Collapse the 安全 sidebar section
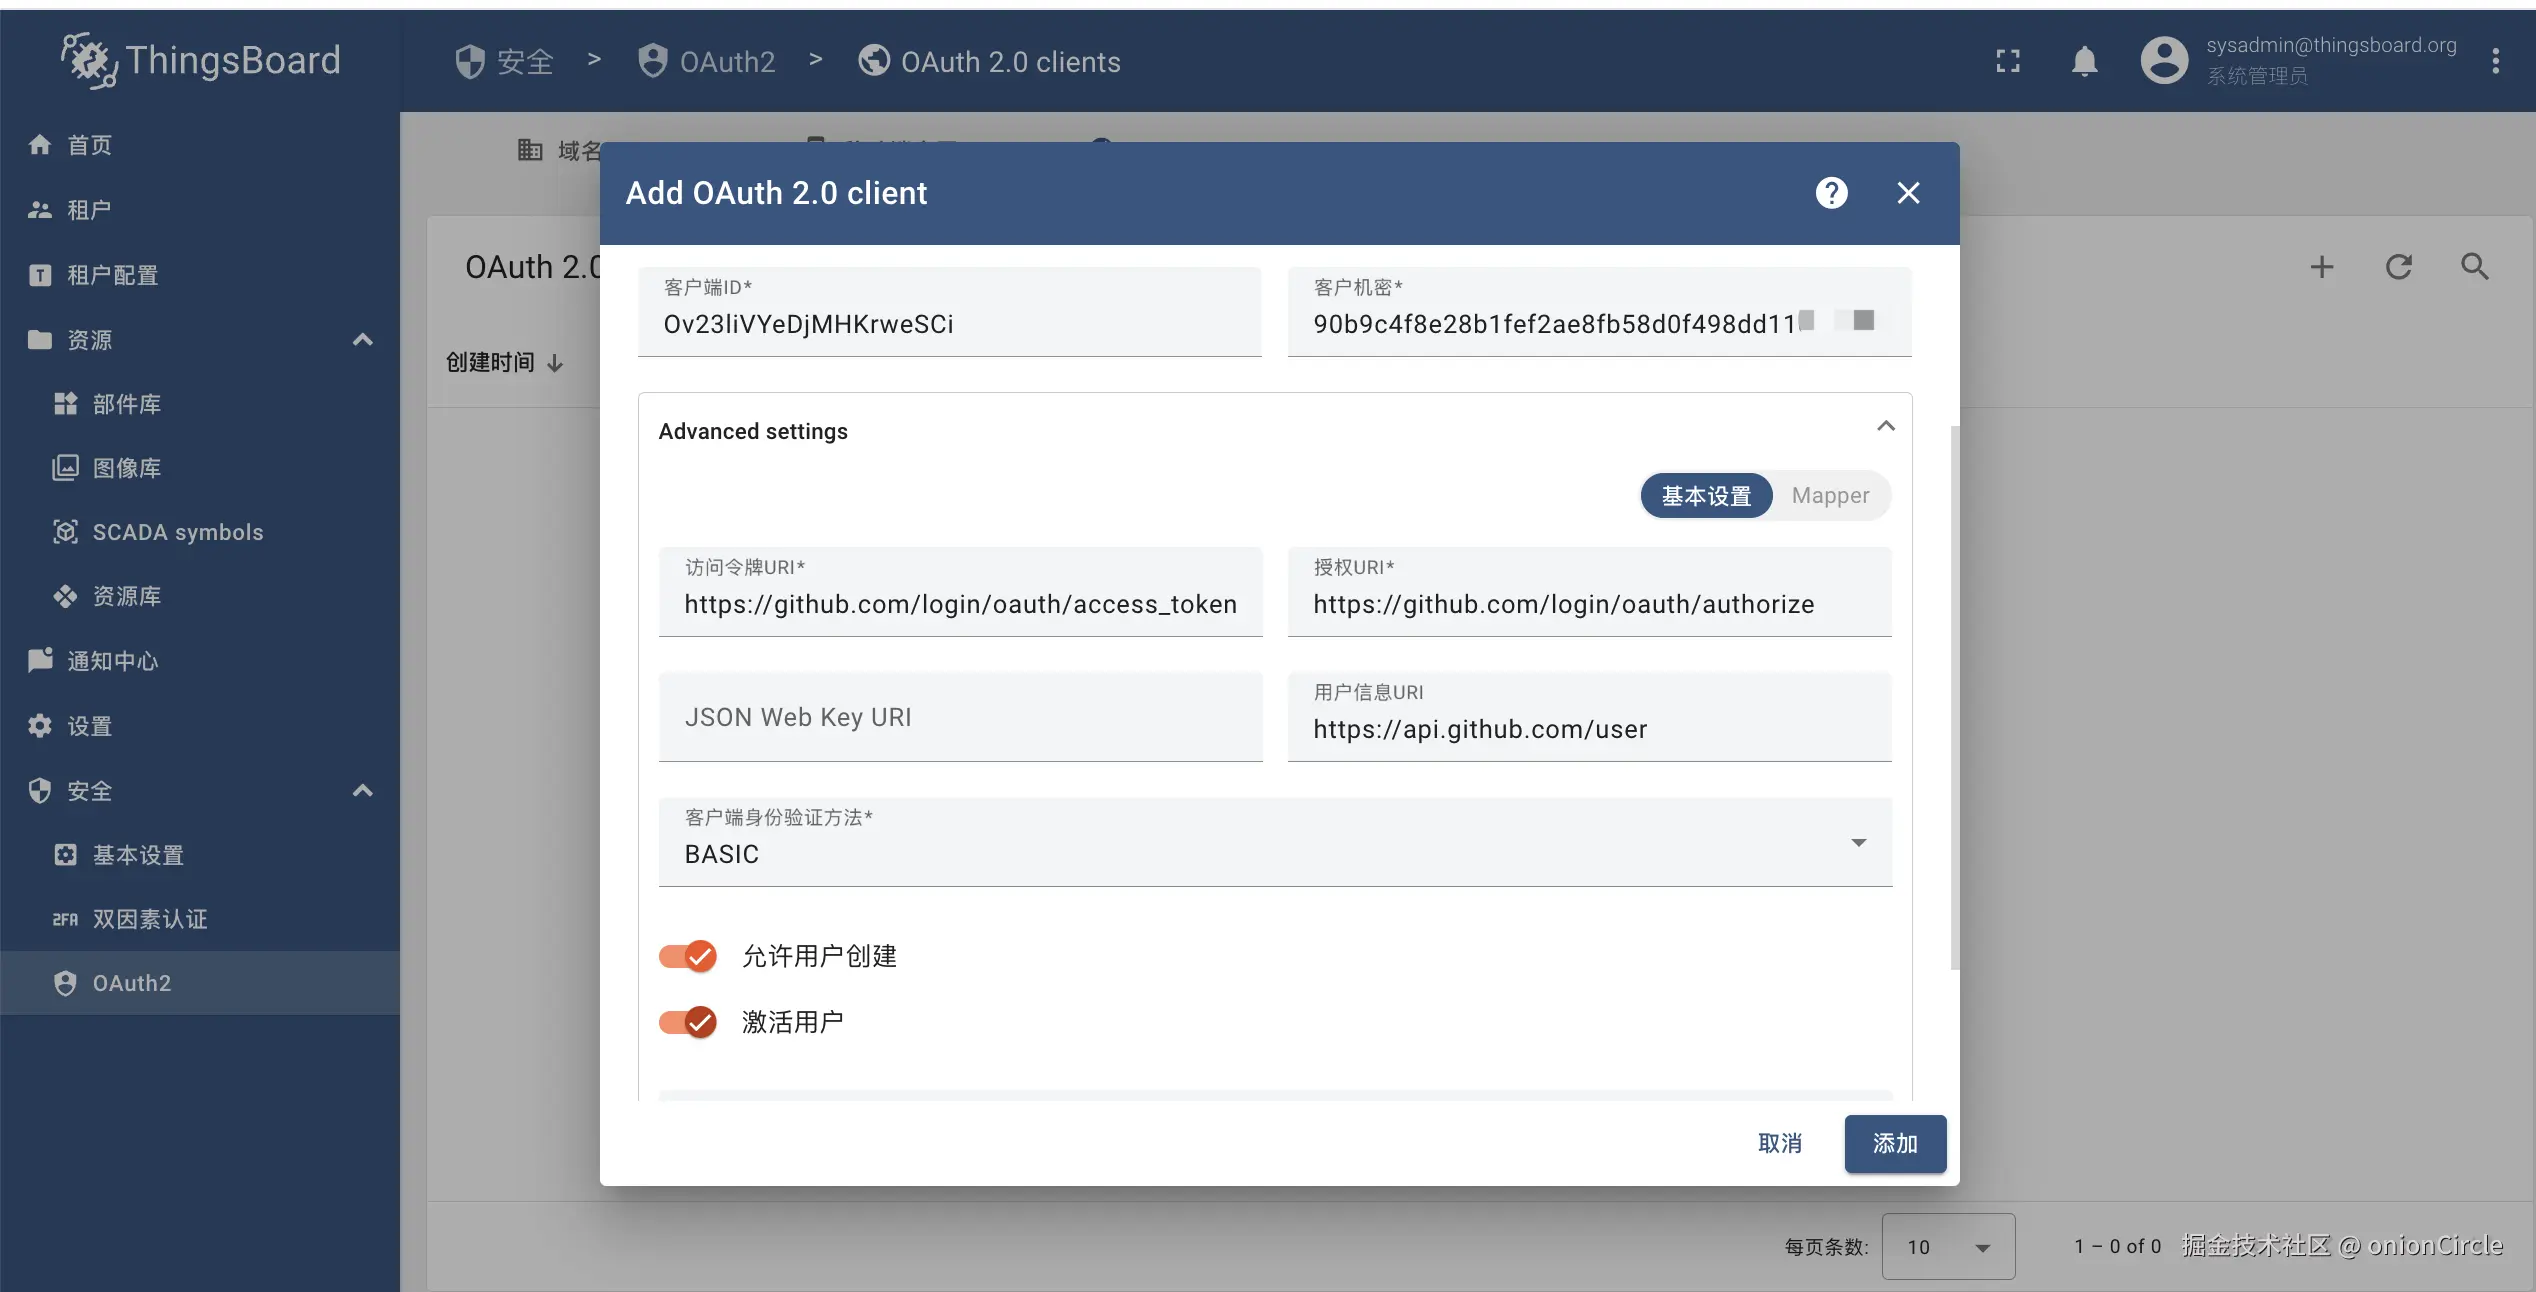The image size is (2536, 1292). pos(362,791)
